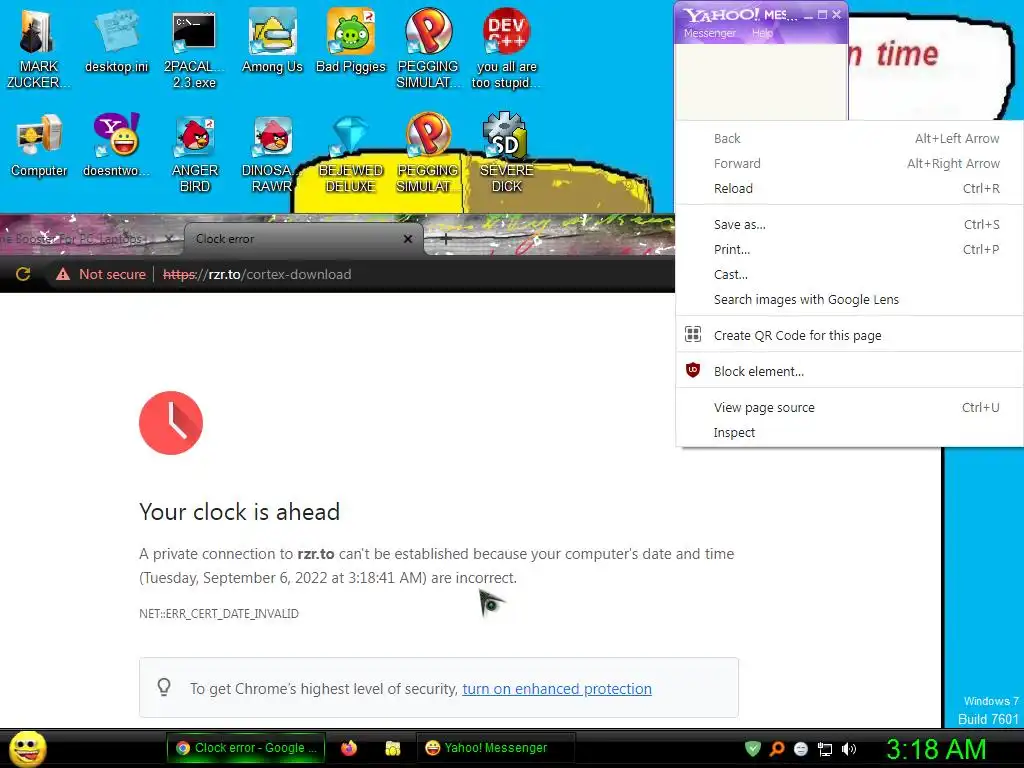Open the 2PACAL 2.3.exe icon

point(194,48)
